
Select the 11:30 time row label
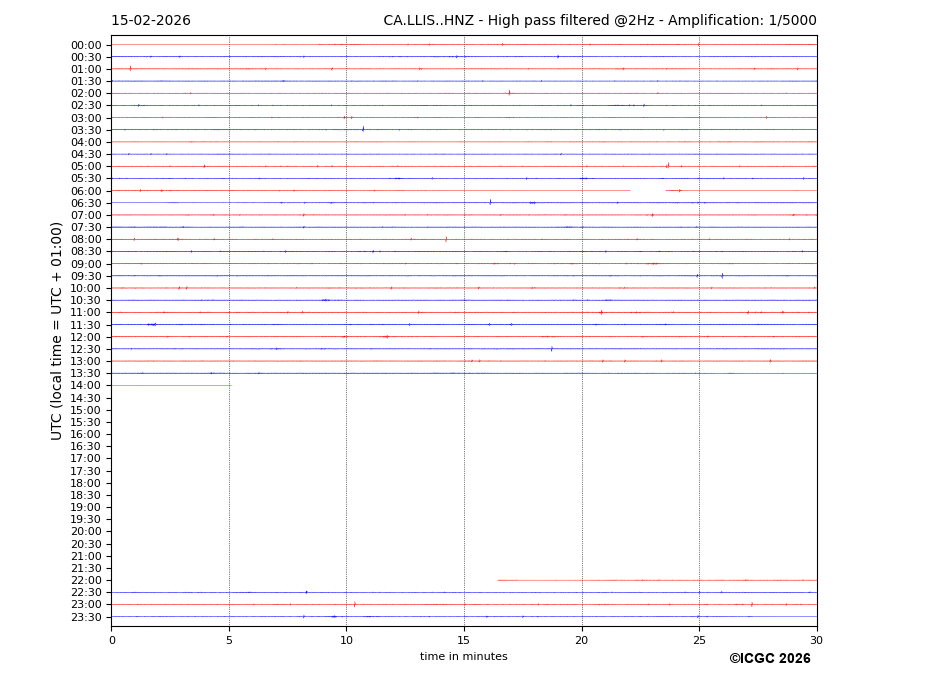coord(86,325)
